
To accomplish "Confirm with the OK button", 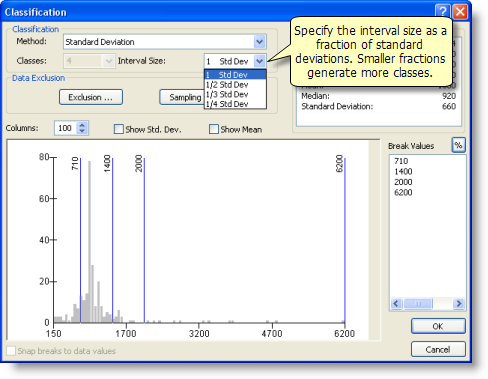I will 438,326.
